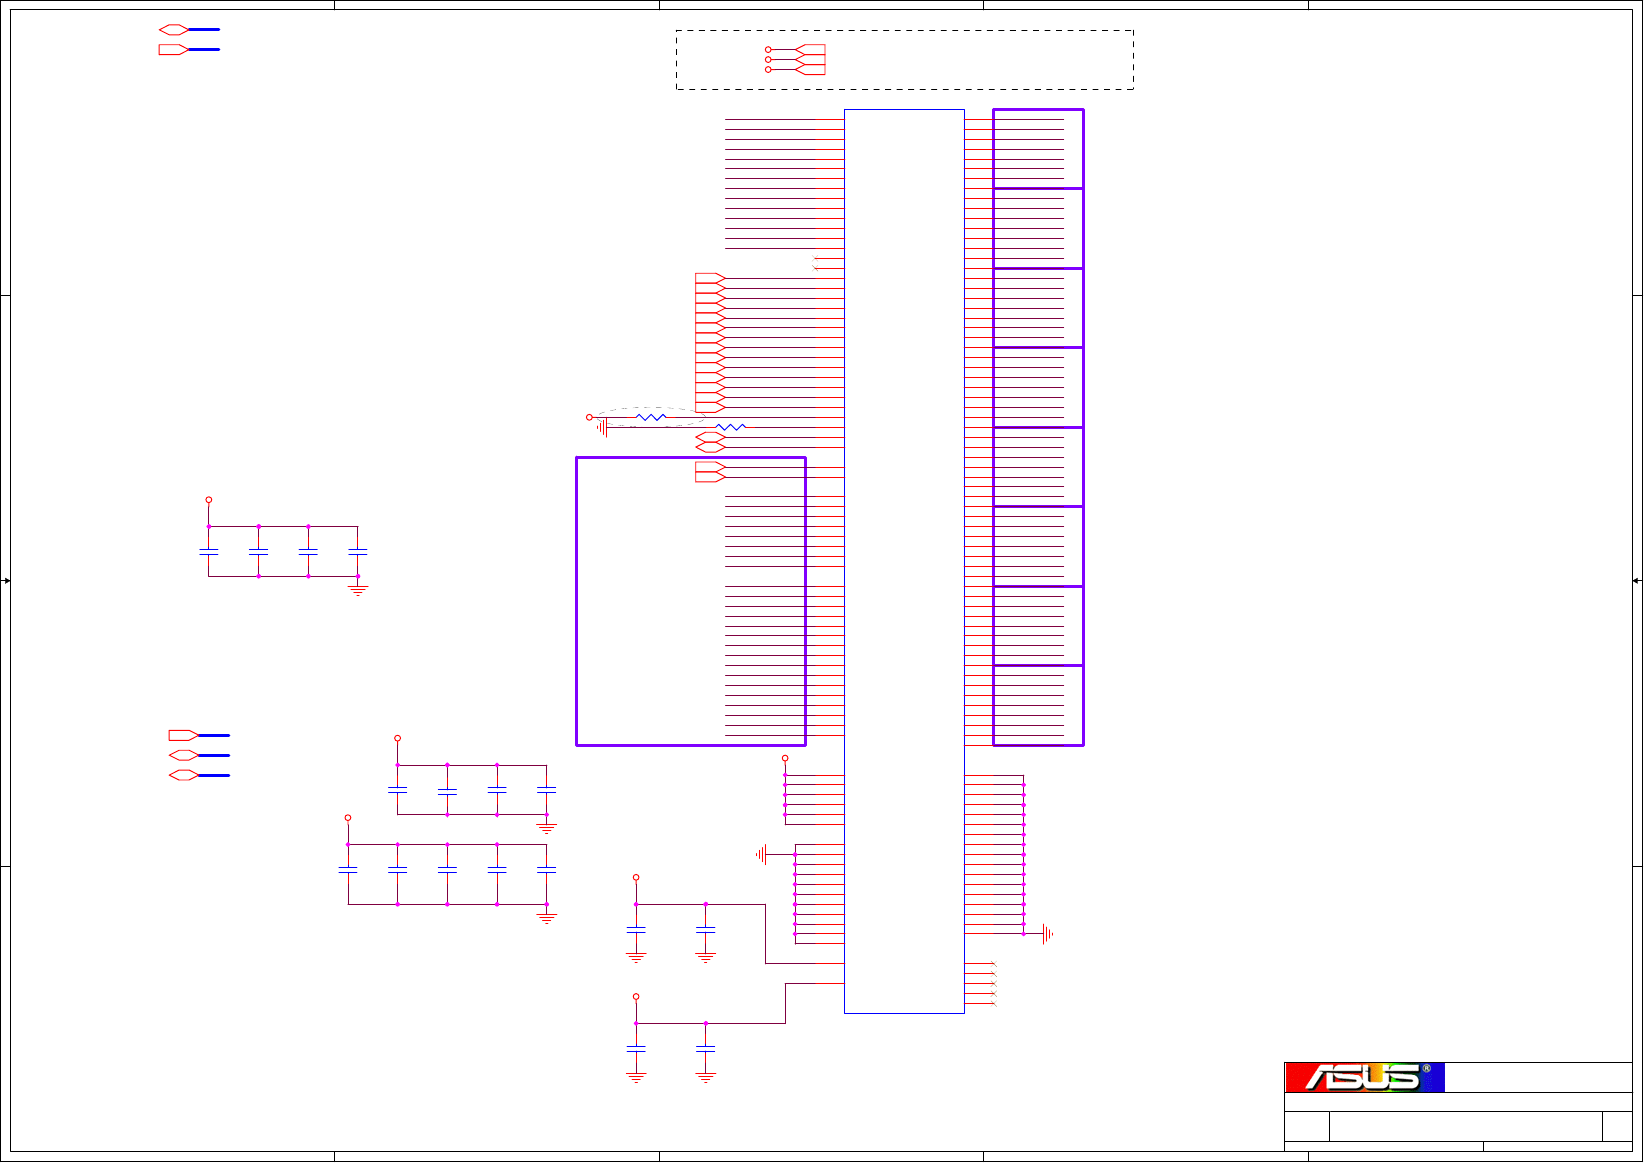Select the large purple box left of the IC
This screenshot has width=1644, height=1163.
pos(691,601)
